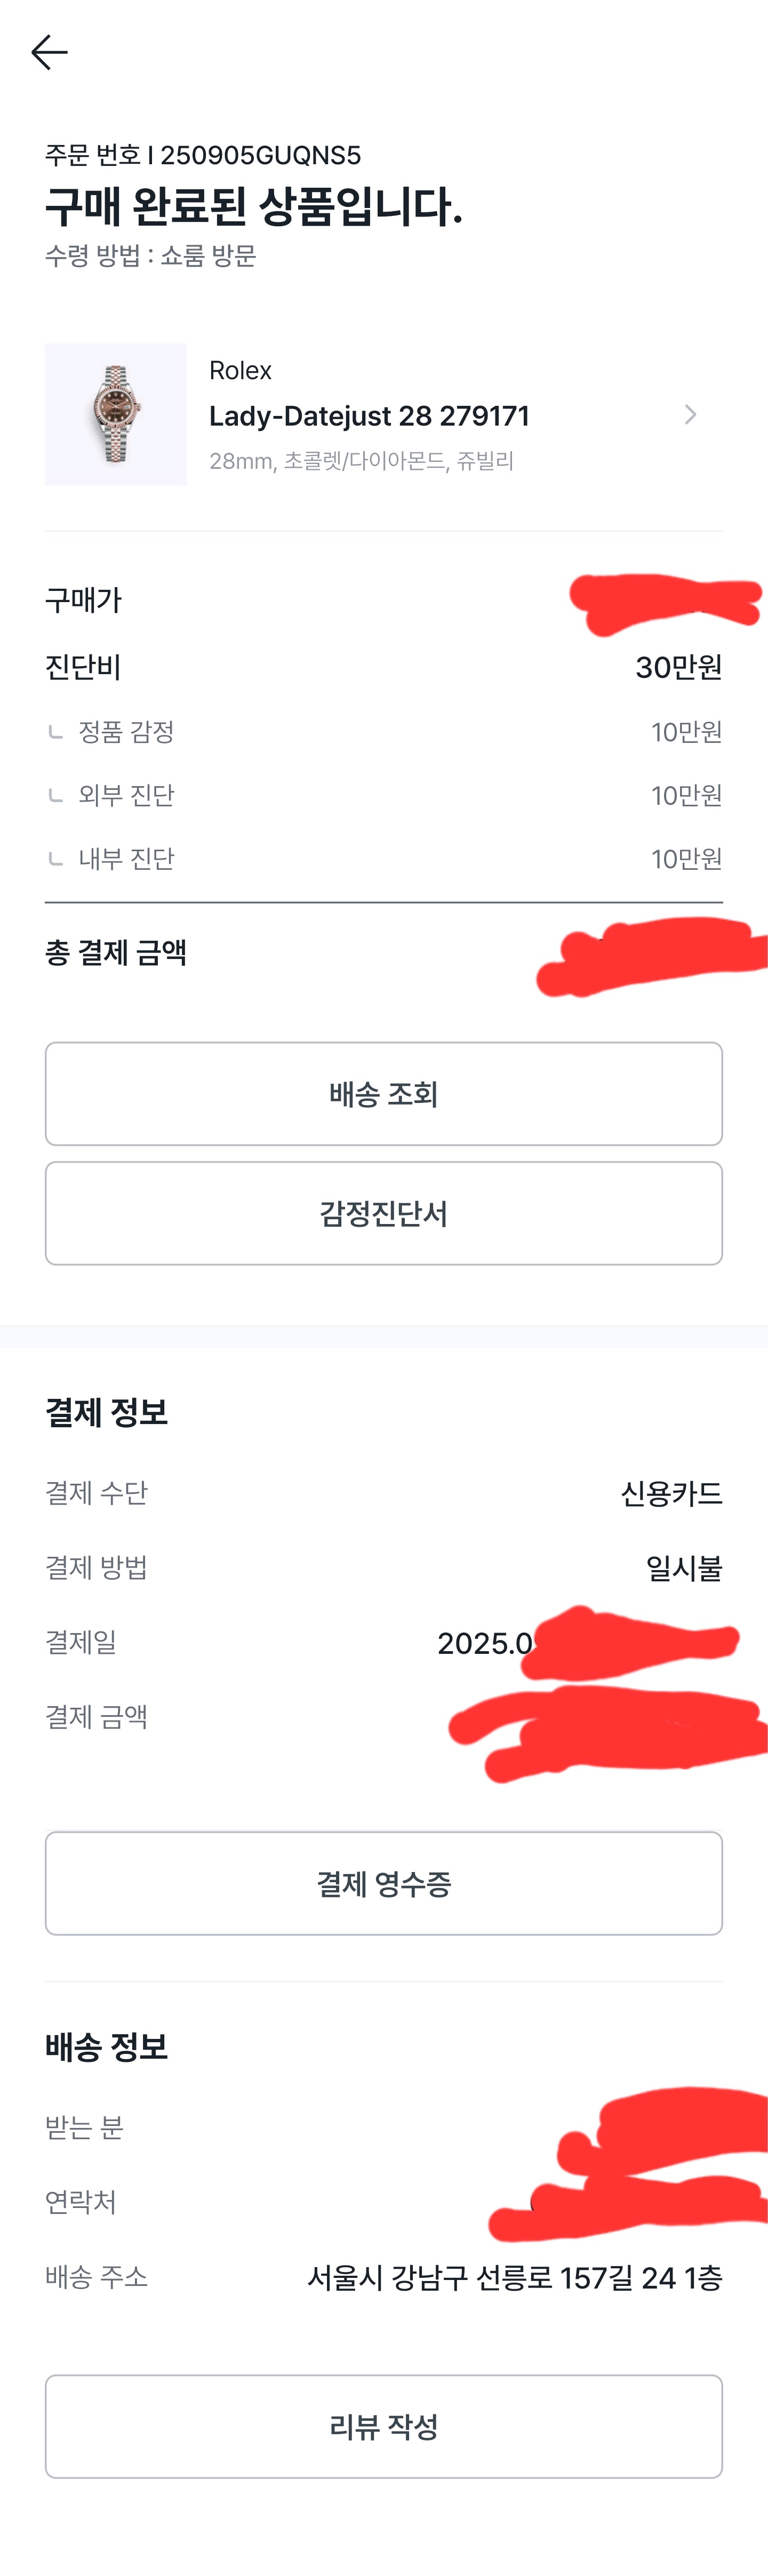The height and width of the screenshot is (2576, 768).
Task: Tap the 배송 조회 button
Action: 384,1093
